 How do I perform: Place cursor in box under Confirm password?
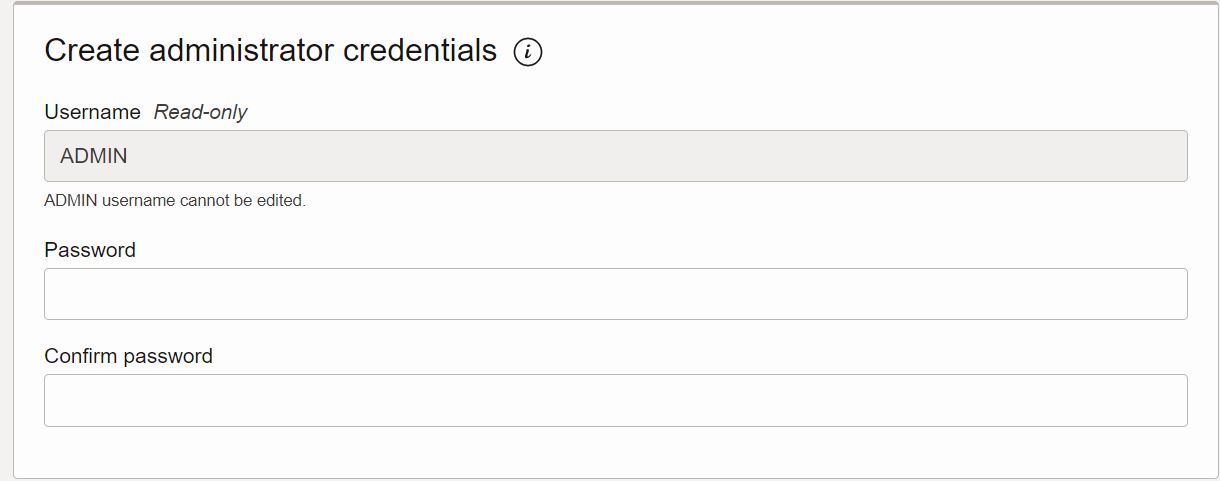616,400
